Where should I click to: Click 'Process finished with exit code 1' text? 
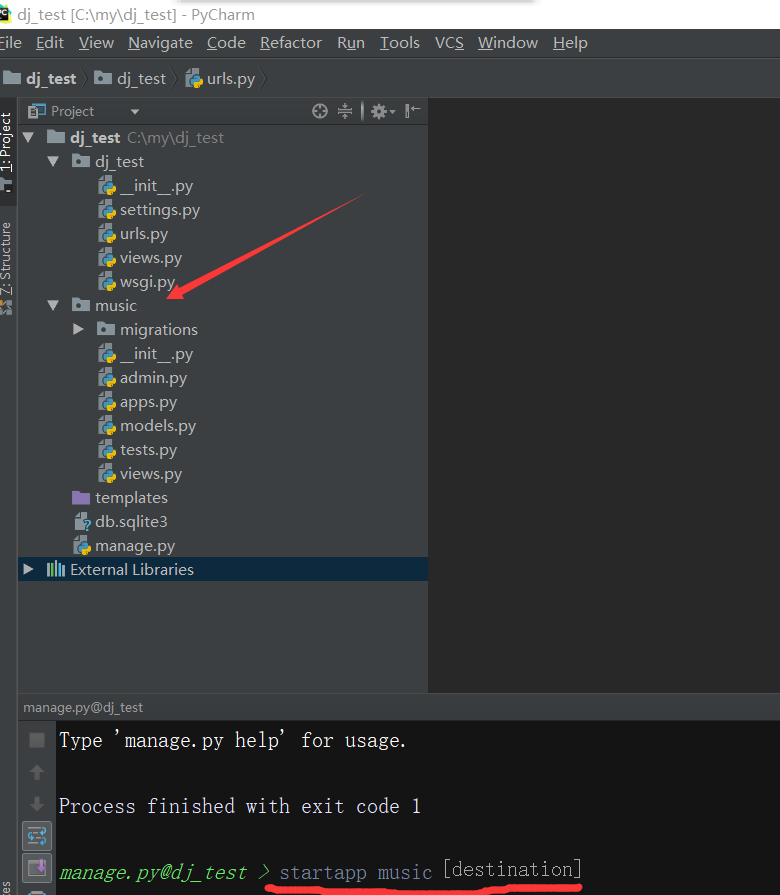(x=240, y=806)
